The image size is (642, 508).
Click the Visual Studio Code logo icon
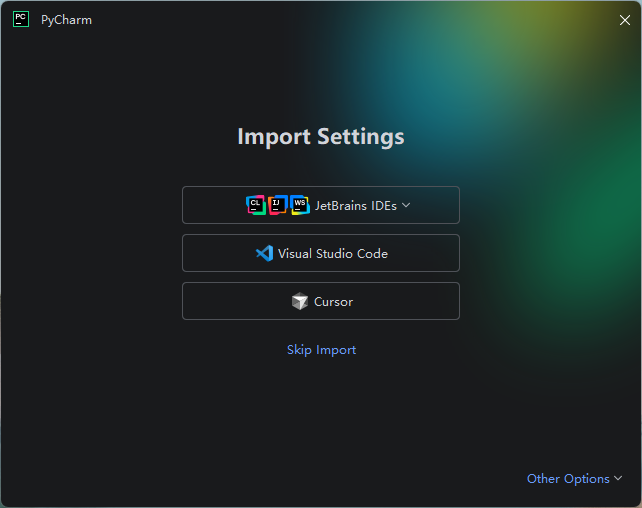(264, 253)
